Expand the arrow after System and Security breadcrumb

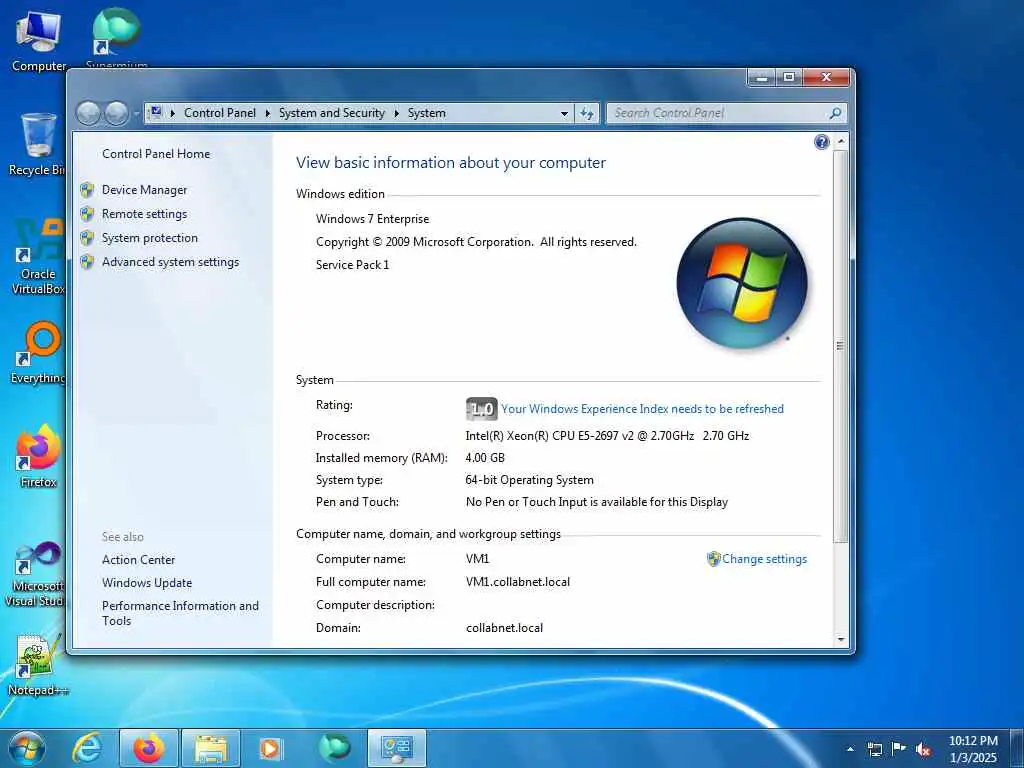pyautogui.click(x=396, y=113)
